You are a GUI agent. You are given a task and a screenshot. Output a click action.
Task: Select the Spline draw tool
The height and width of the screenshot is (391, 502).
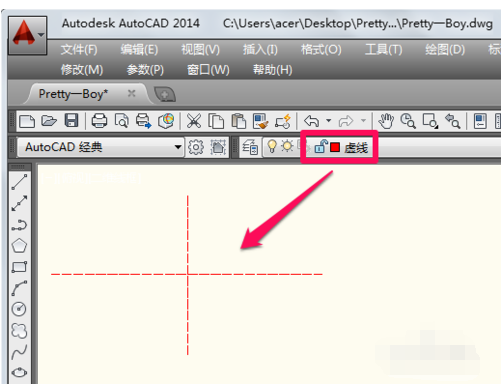coord(19,352)
